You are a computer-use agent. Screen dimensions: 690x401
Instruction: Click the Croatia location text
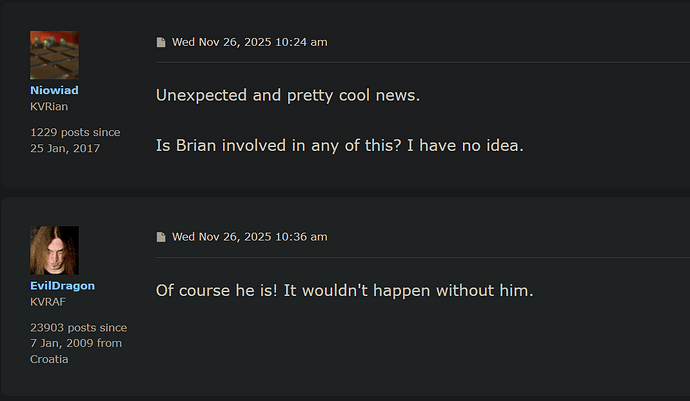click(x=49, y=359)
